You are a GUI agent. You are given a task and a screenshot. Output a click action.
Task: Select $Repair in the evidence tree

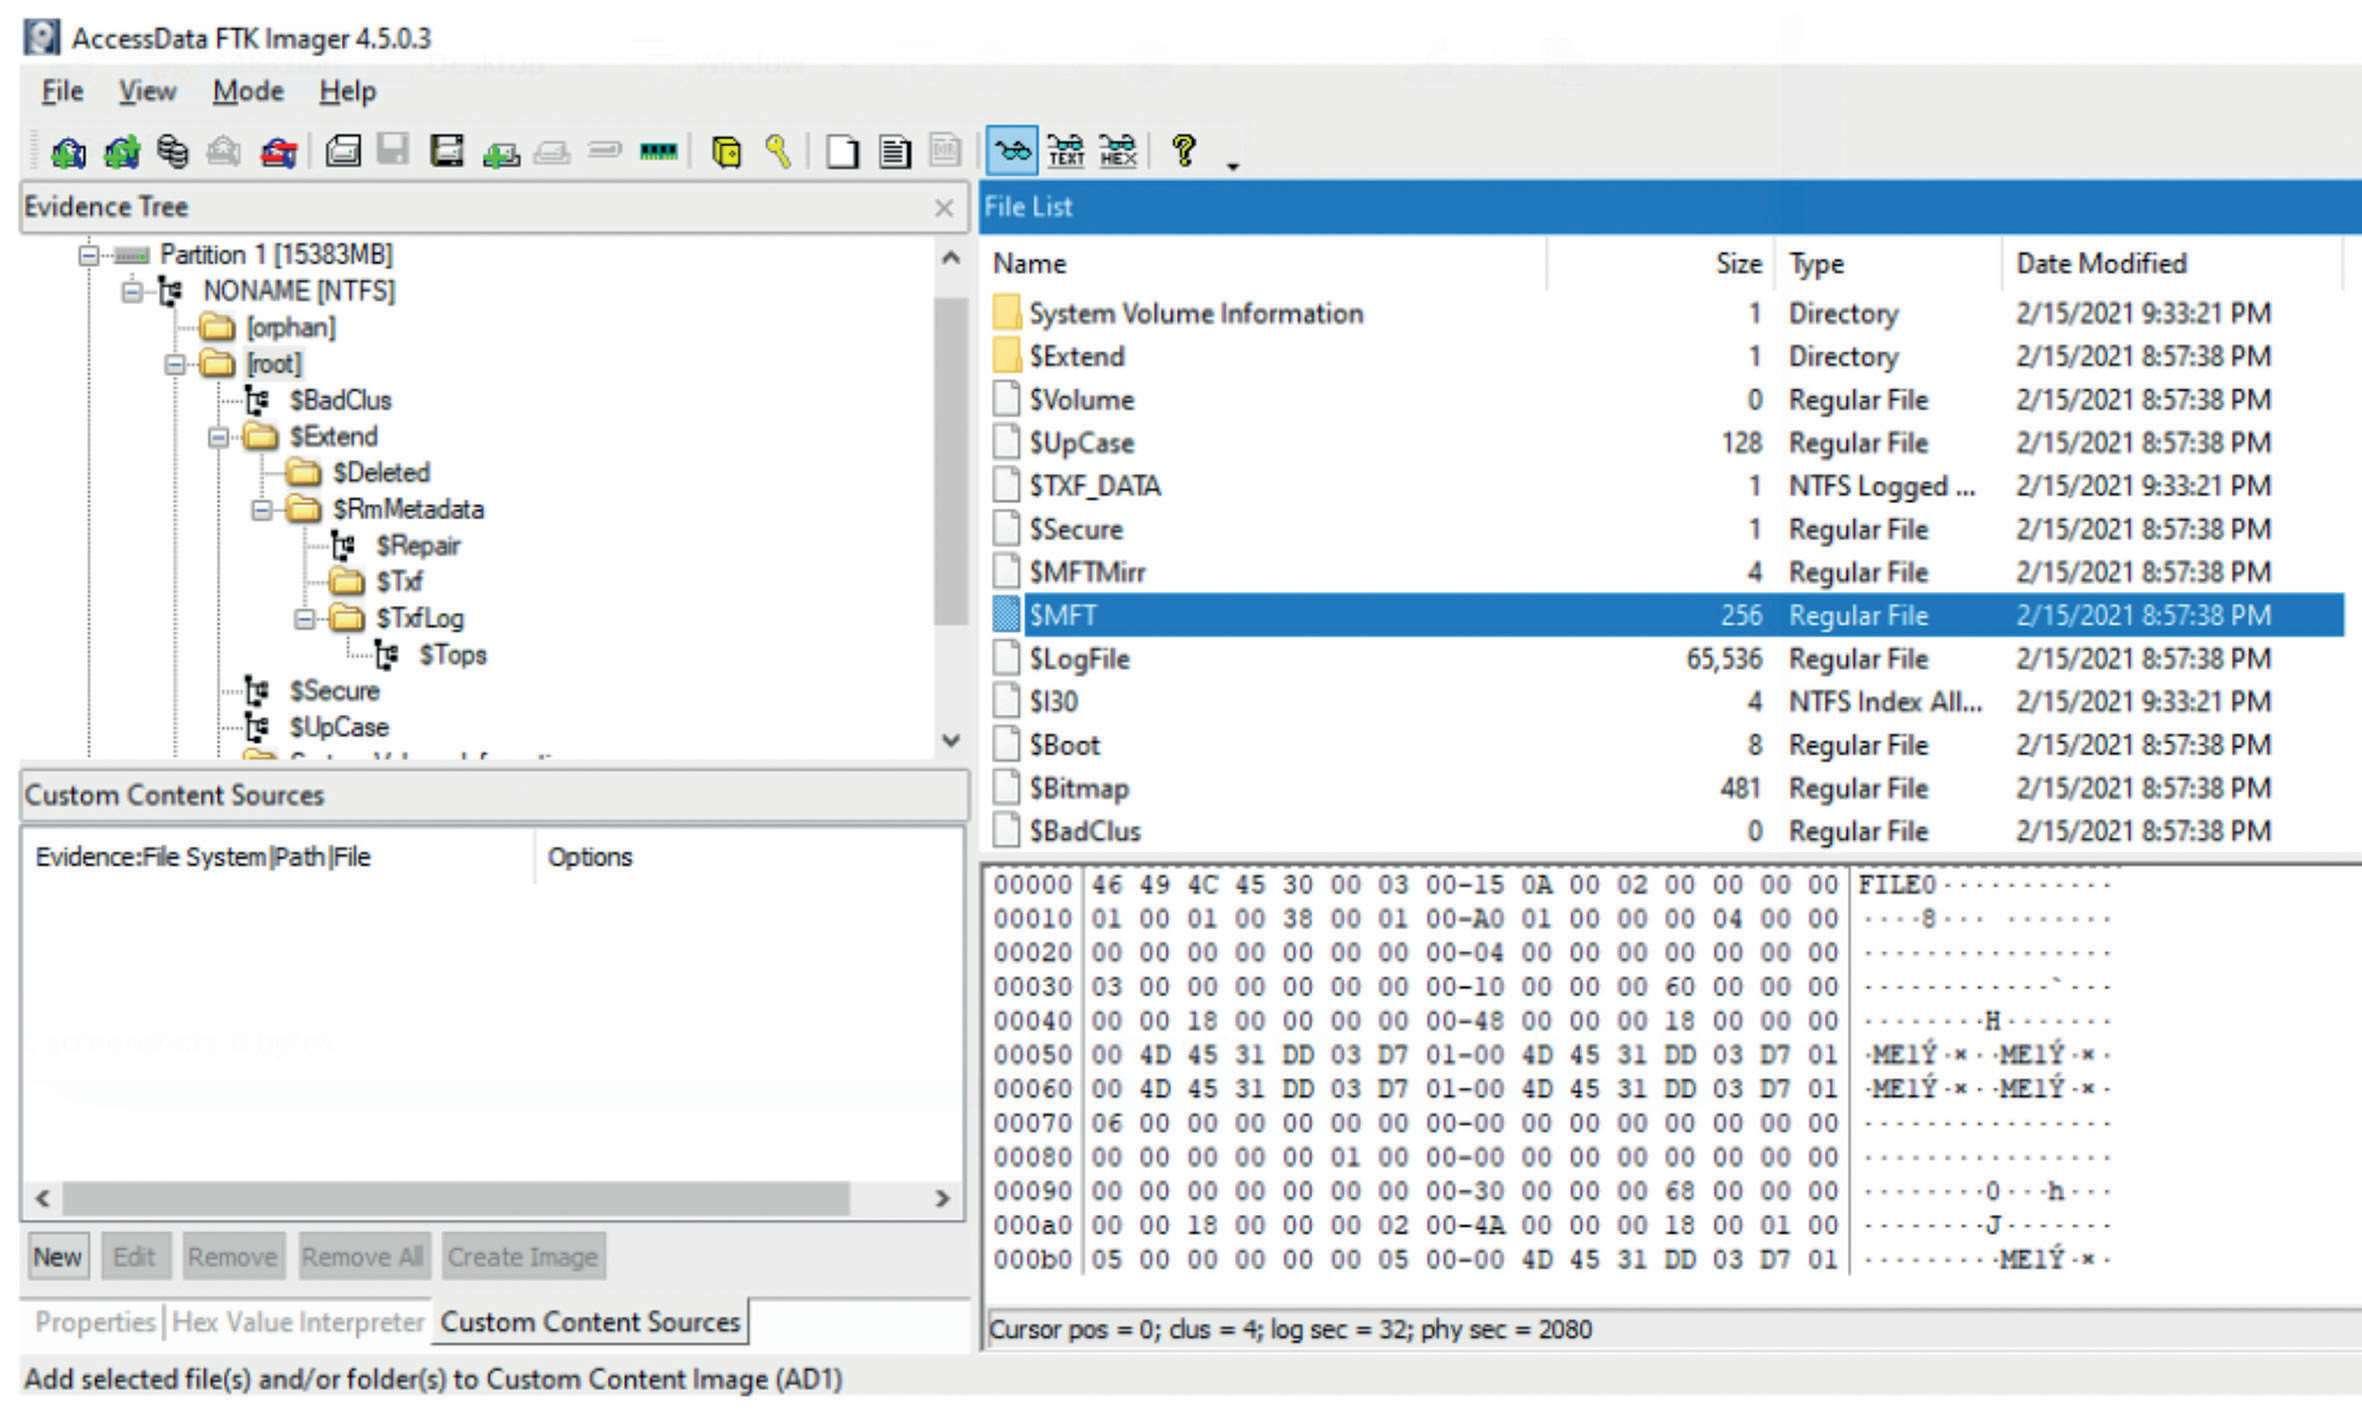(417, 546)
